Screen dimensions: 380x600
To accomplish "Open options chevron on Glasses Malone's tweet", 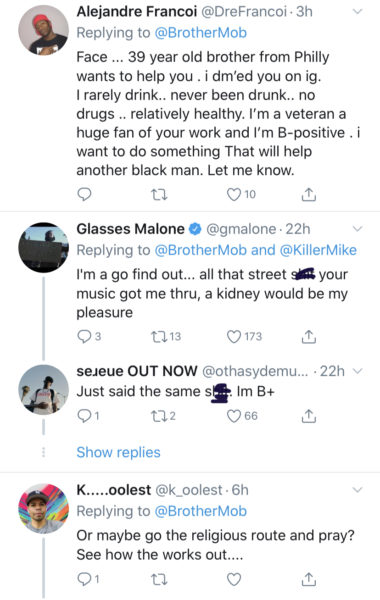I will [357, 229].
